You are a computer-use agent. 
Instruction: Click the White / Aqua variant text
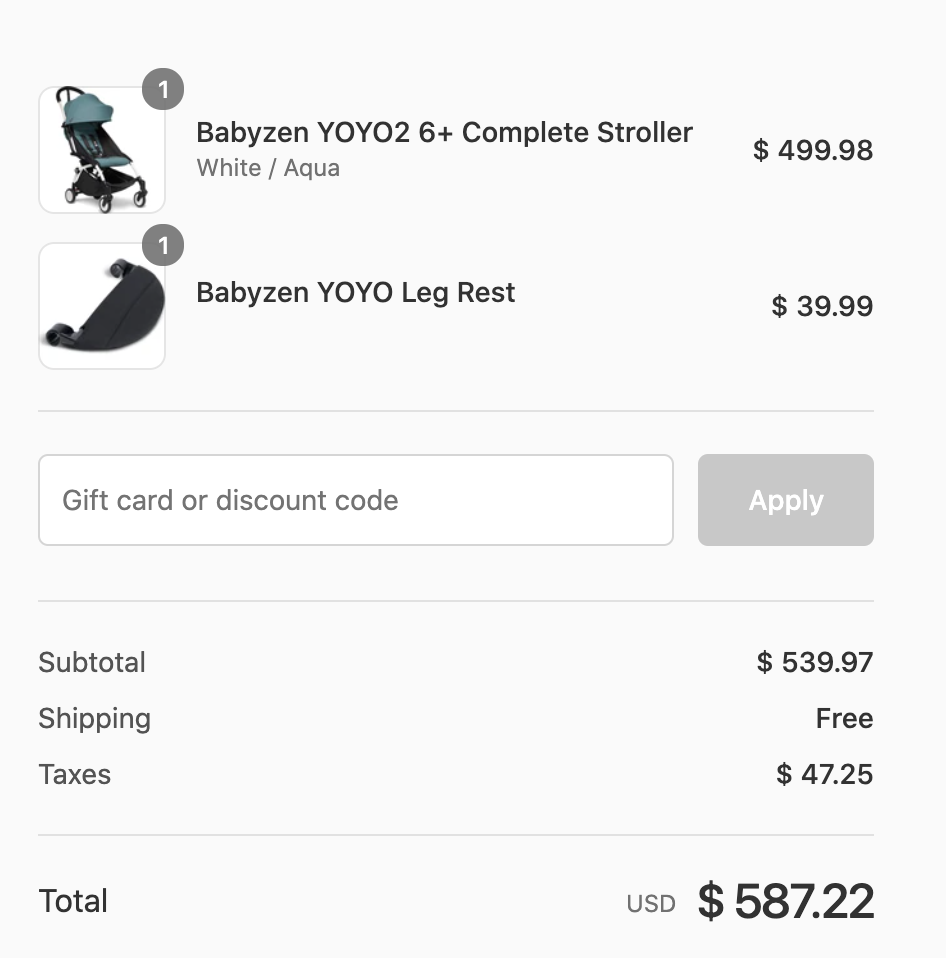click(x=268, y=167)
